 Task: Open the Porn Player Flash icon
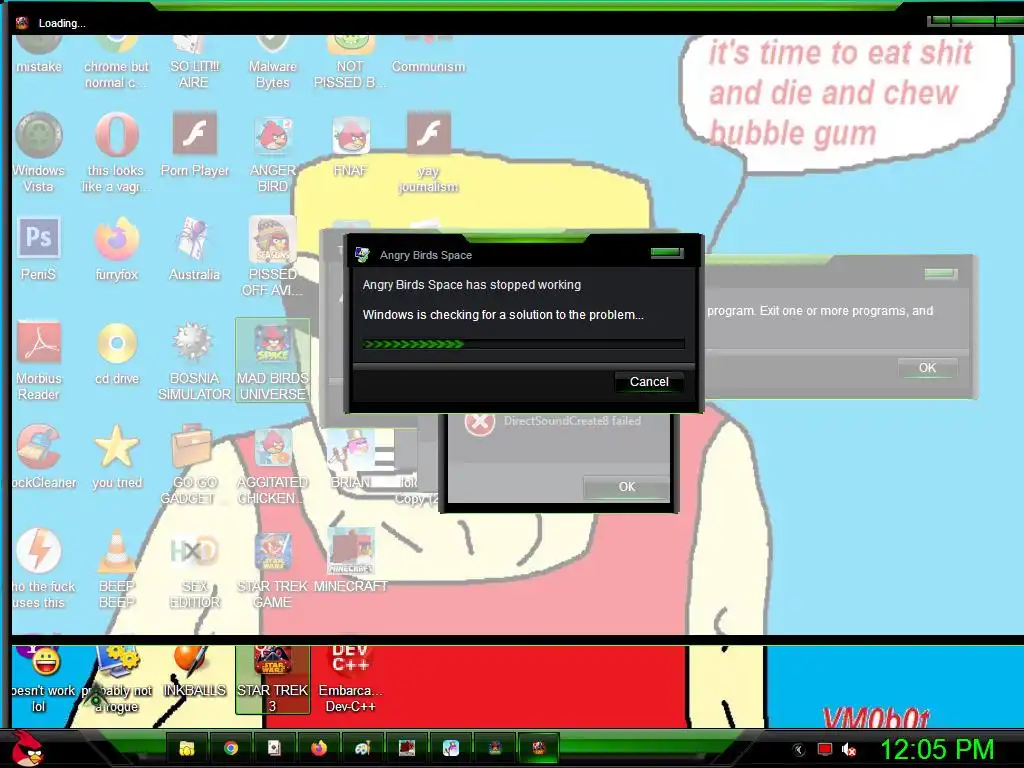[195, 145]
